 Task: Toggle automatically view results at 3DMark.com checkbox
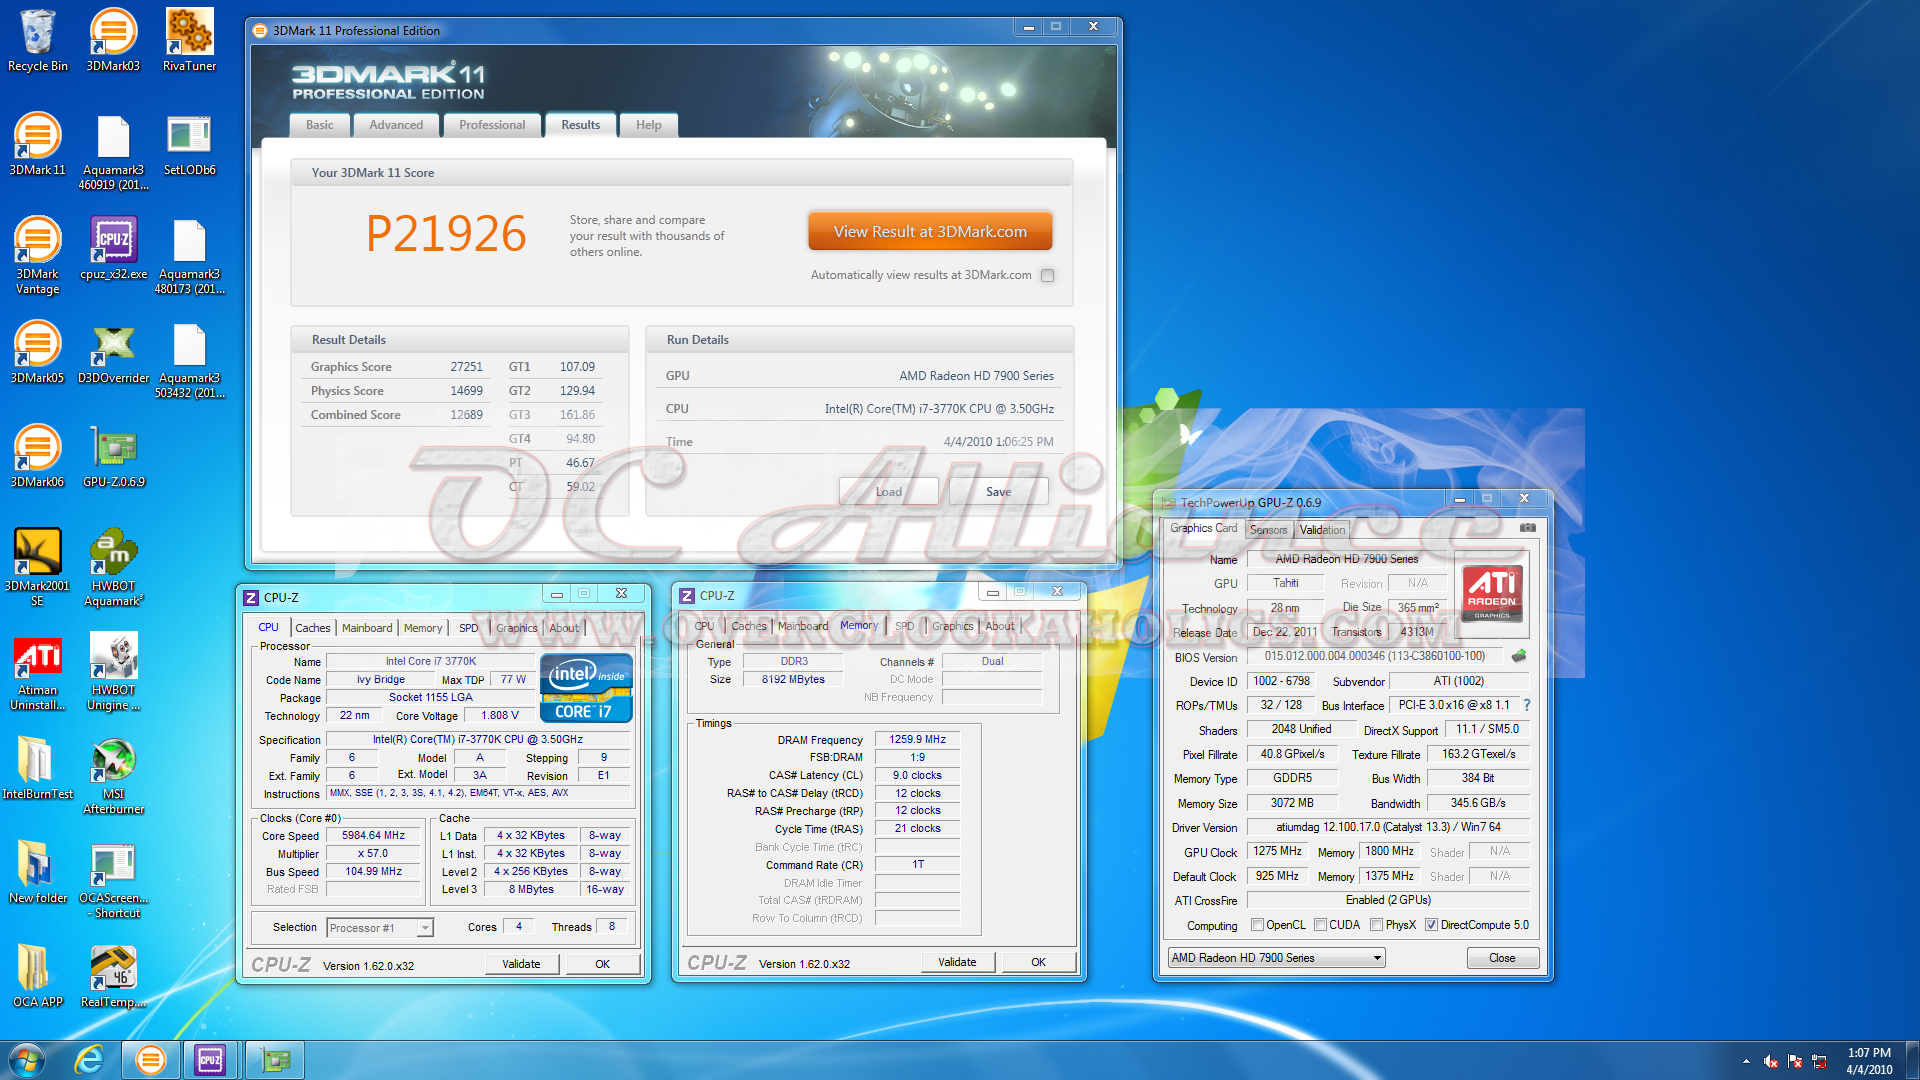point(1047,275)
